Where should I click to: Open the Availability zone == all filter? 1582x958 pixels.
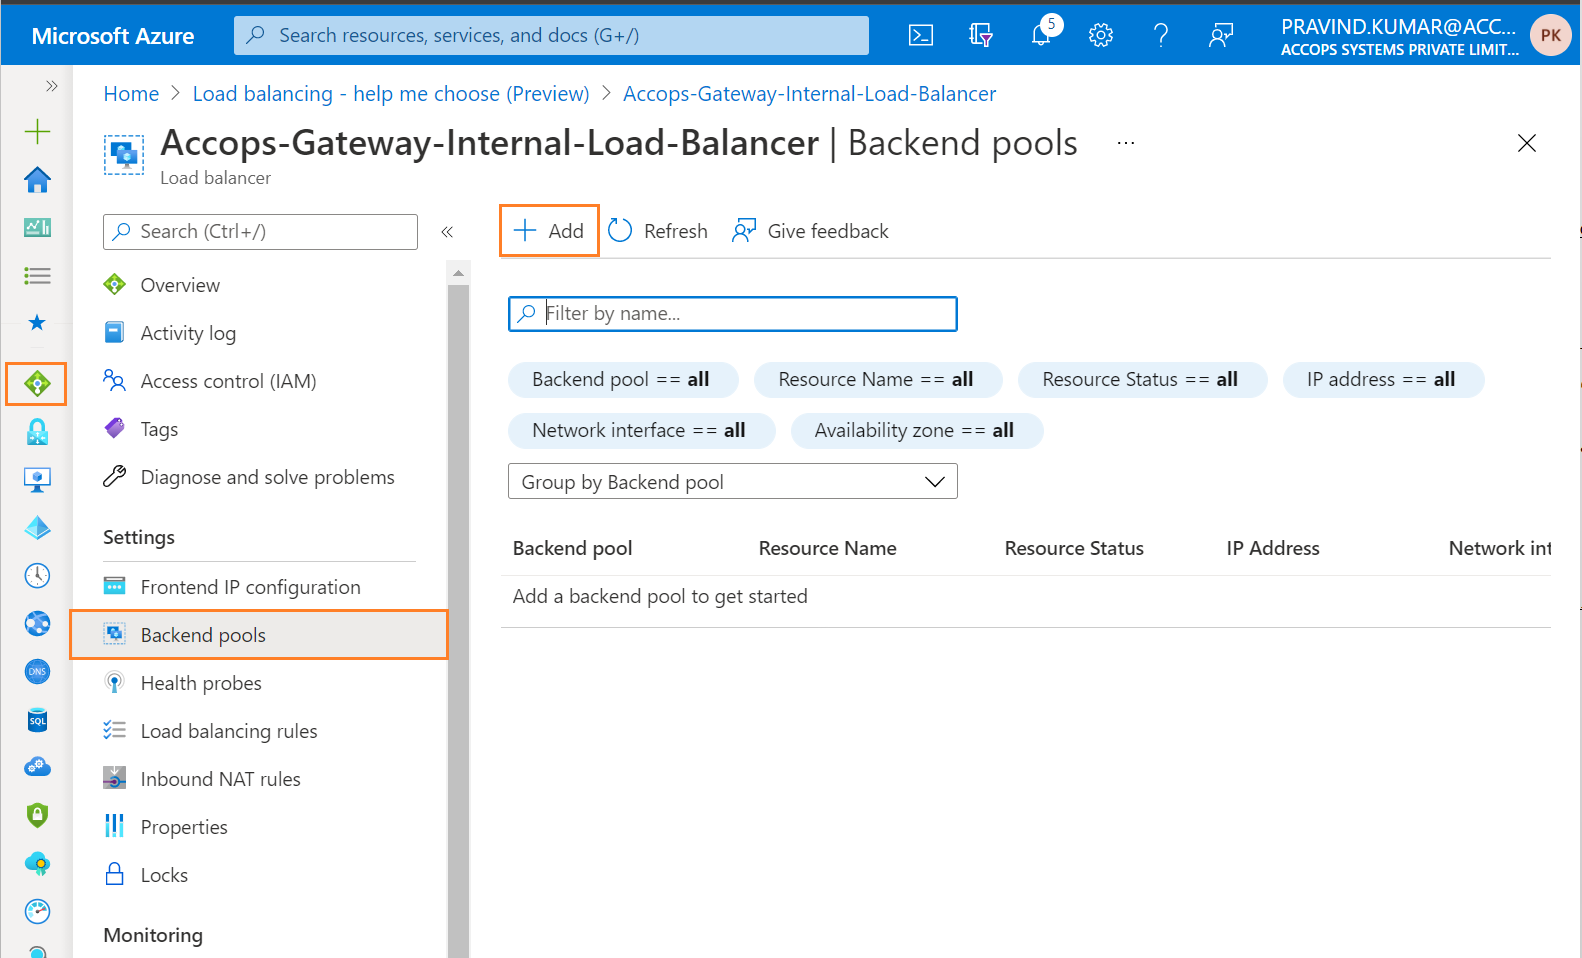click(x=917, y=431)
